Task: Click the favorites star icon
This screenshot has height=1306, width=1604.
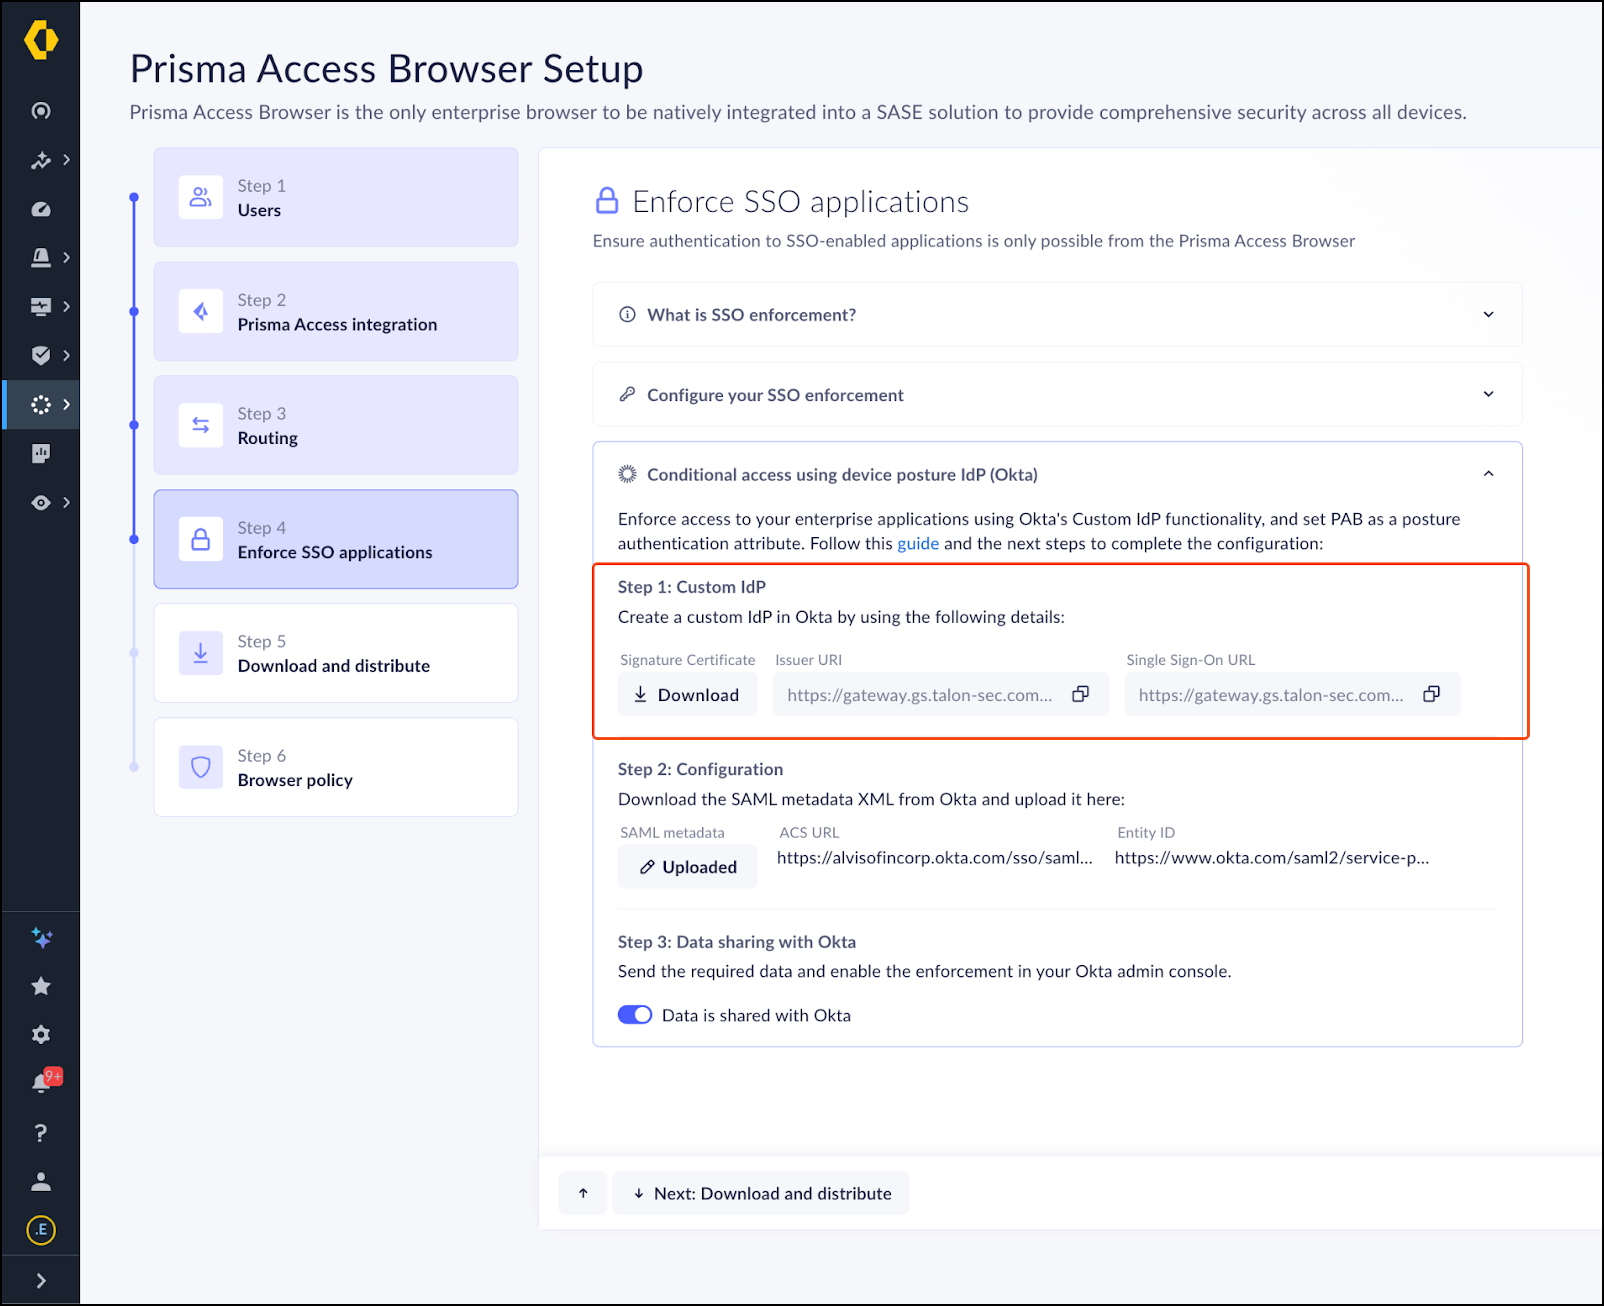Action: click(41, 986)
